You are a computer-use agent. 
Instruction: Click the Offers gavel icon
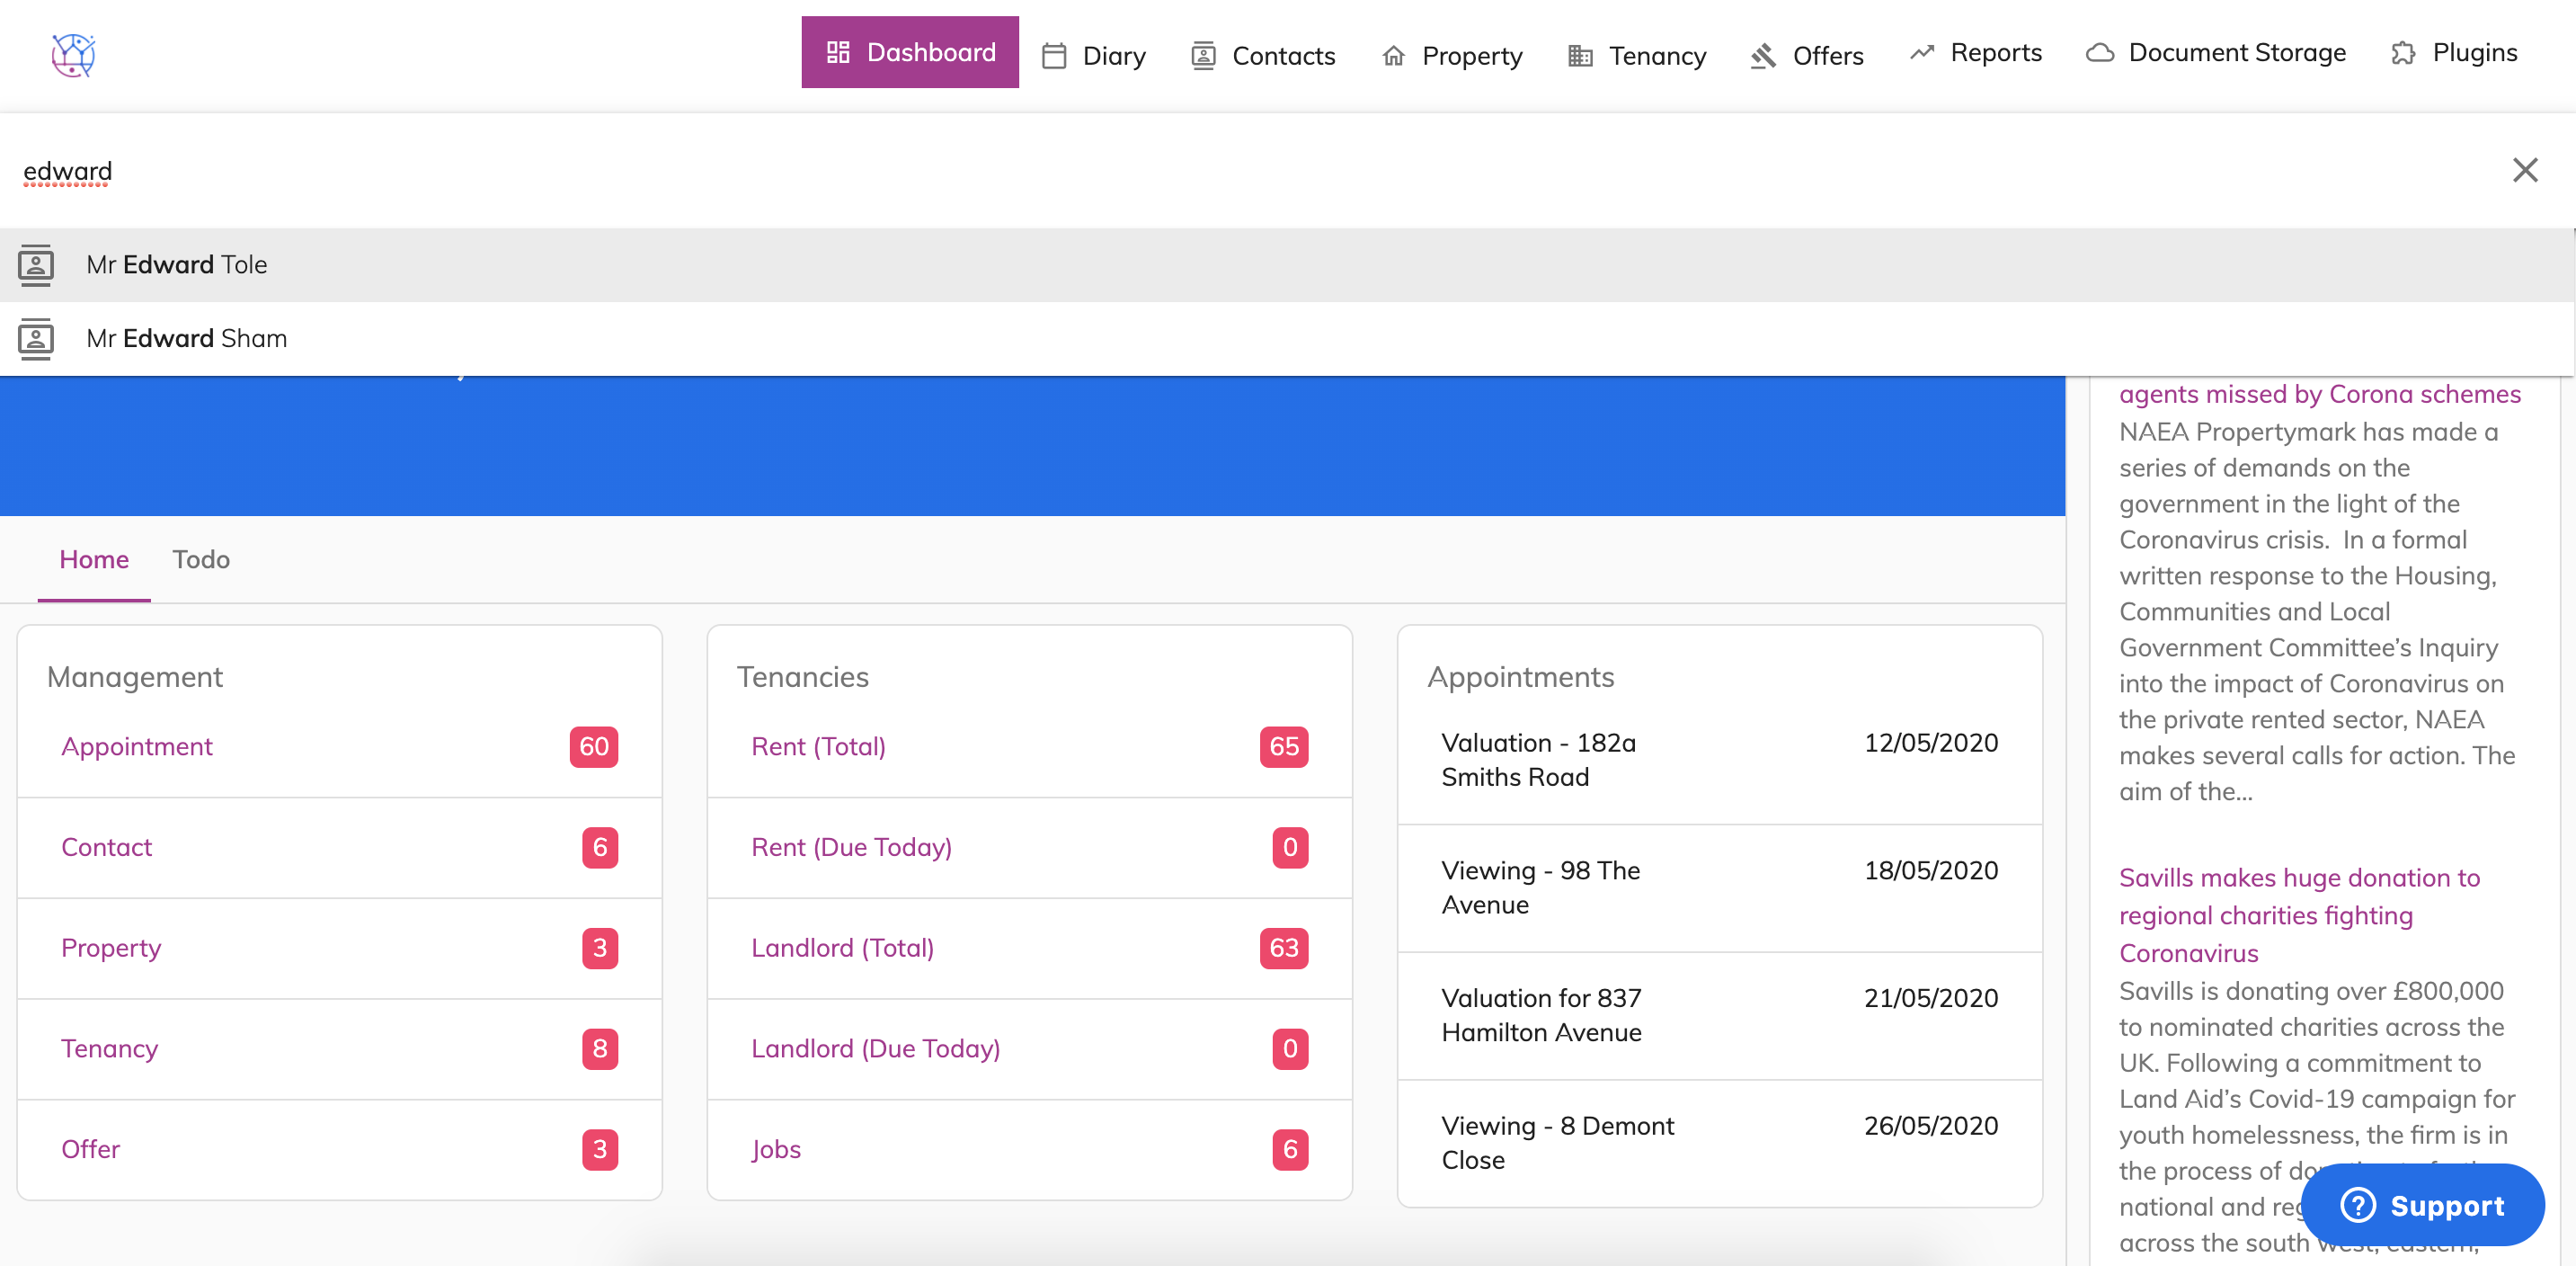(x=1763, y=56)
